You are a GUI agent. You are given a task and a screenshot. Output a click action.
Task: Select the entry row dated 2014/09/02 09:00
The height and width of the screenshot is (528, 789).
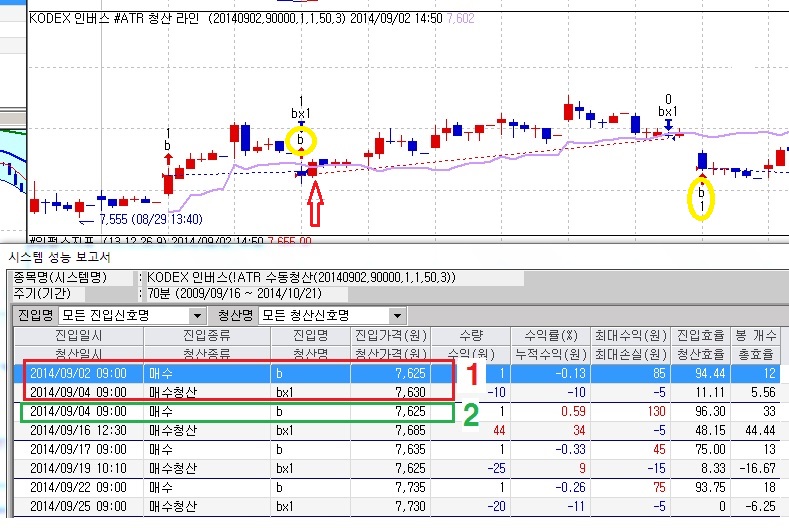(397, 373)
